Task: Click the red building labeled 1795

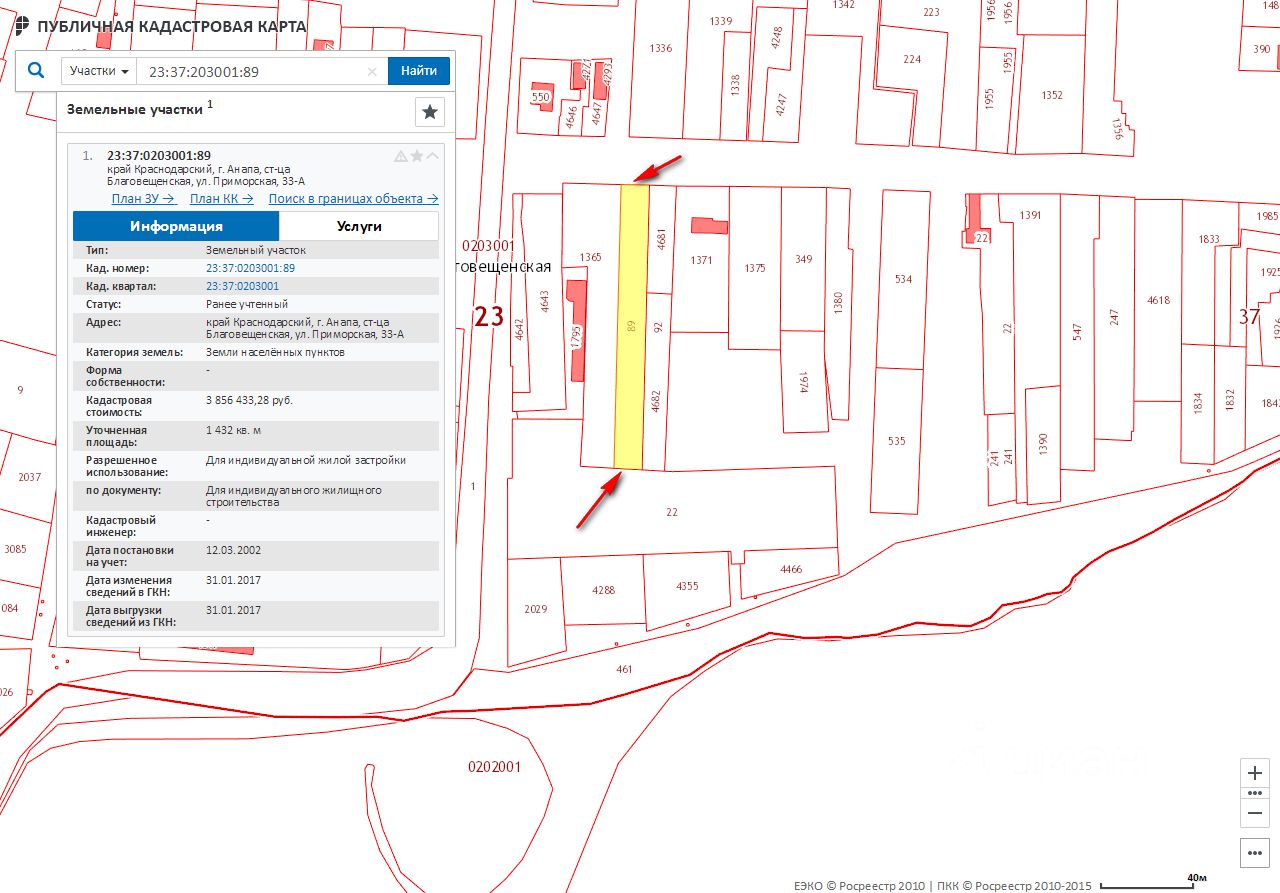Action: (576, 330)
